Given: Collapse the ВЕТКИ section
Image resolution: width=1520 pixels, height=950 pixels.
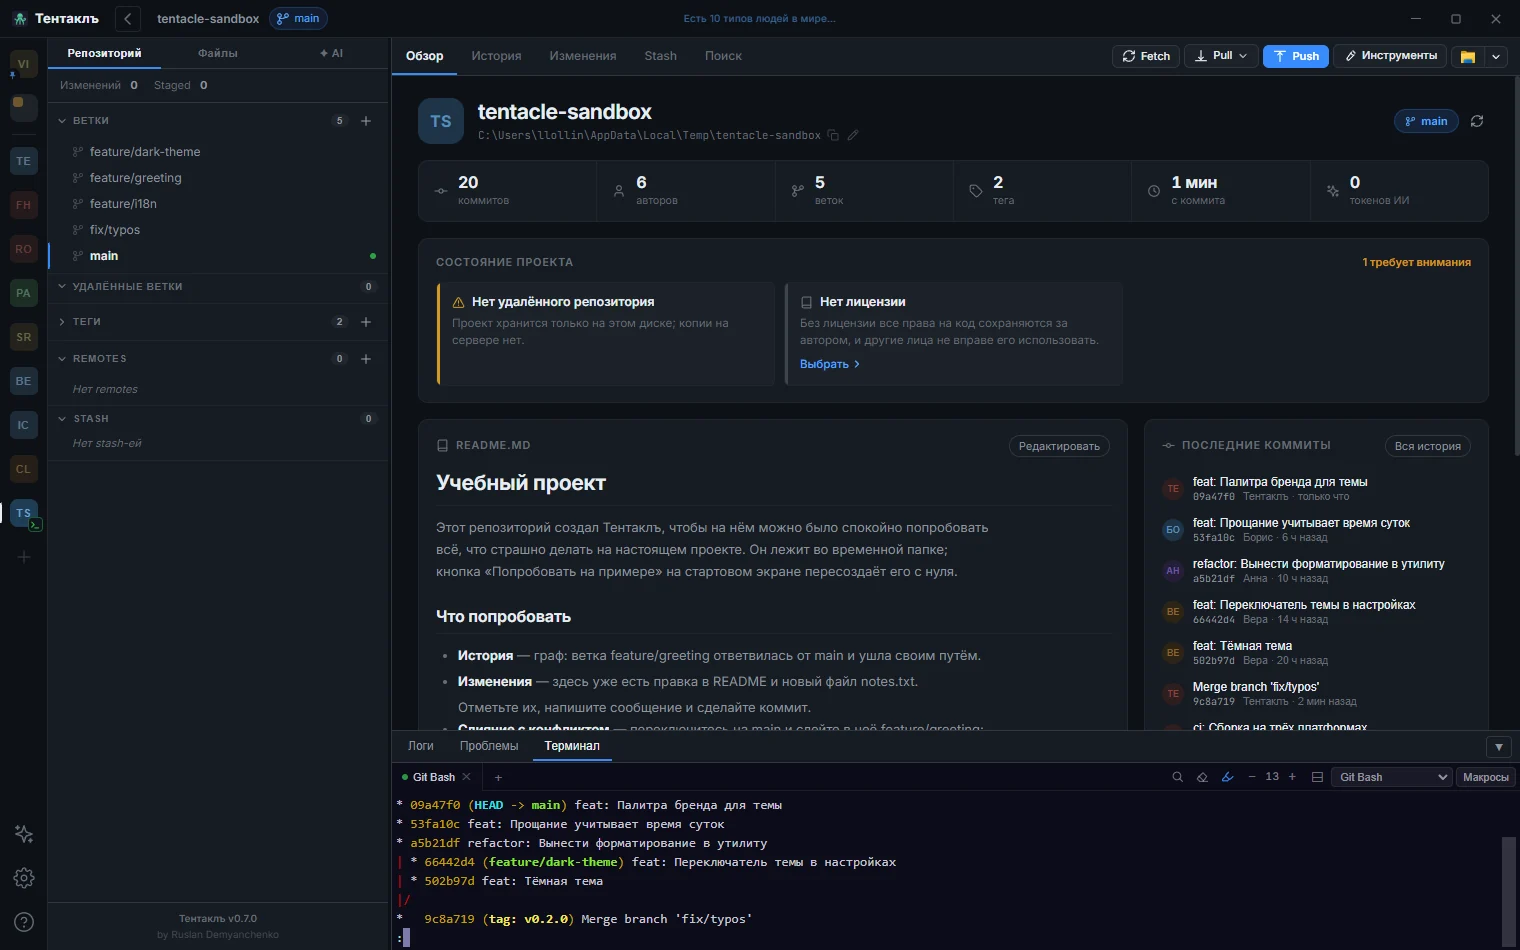Looking at the screenshot, I should [x=62, y=121].
